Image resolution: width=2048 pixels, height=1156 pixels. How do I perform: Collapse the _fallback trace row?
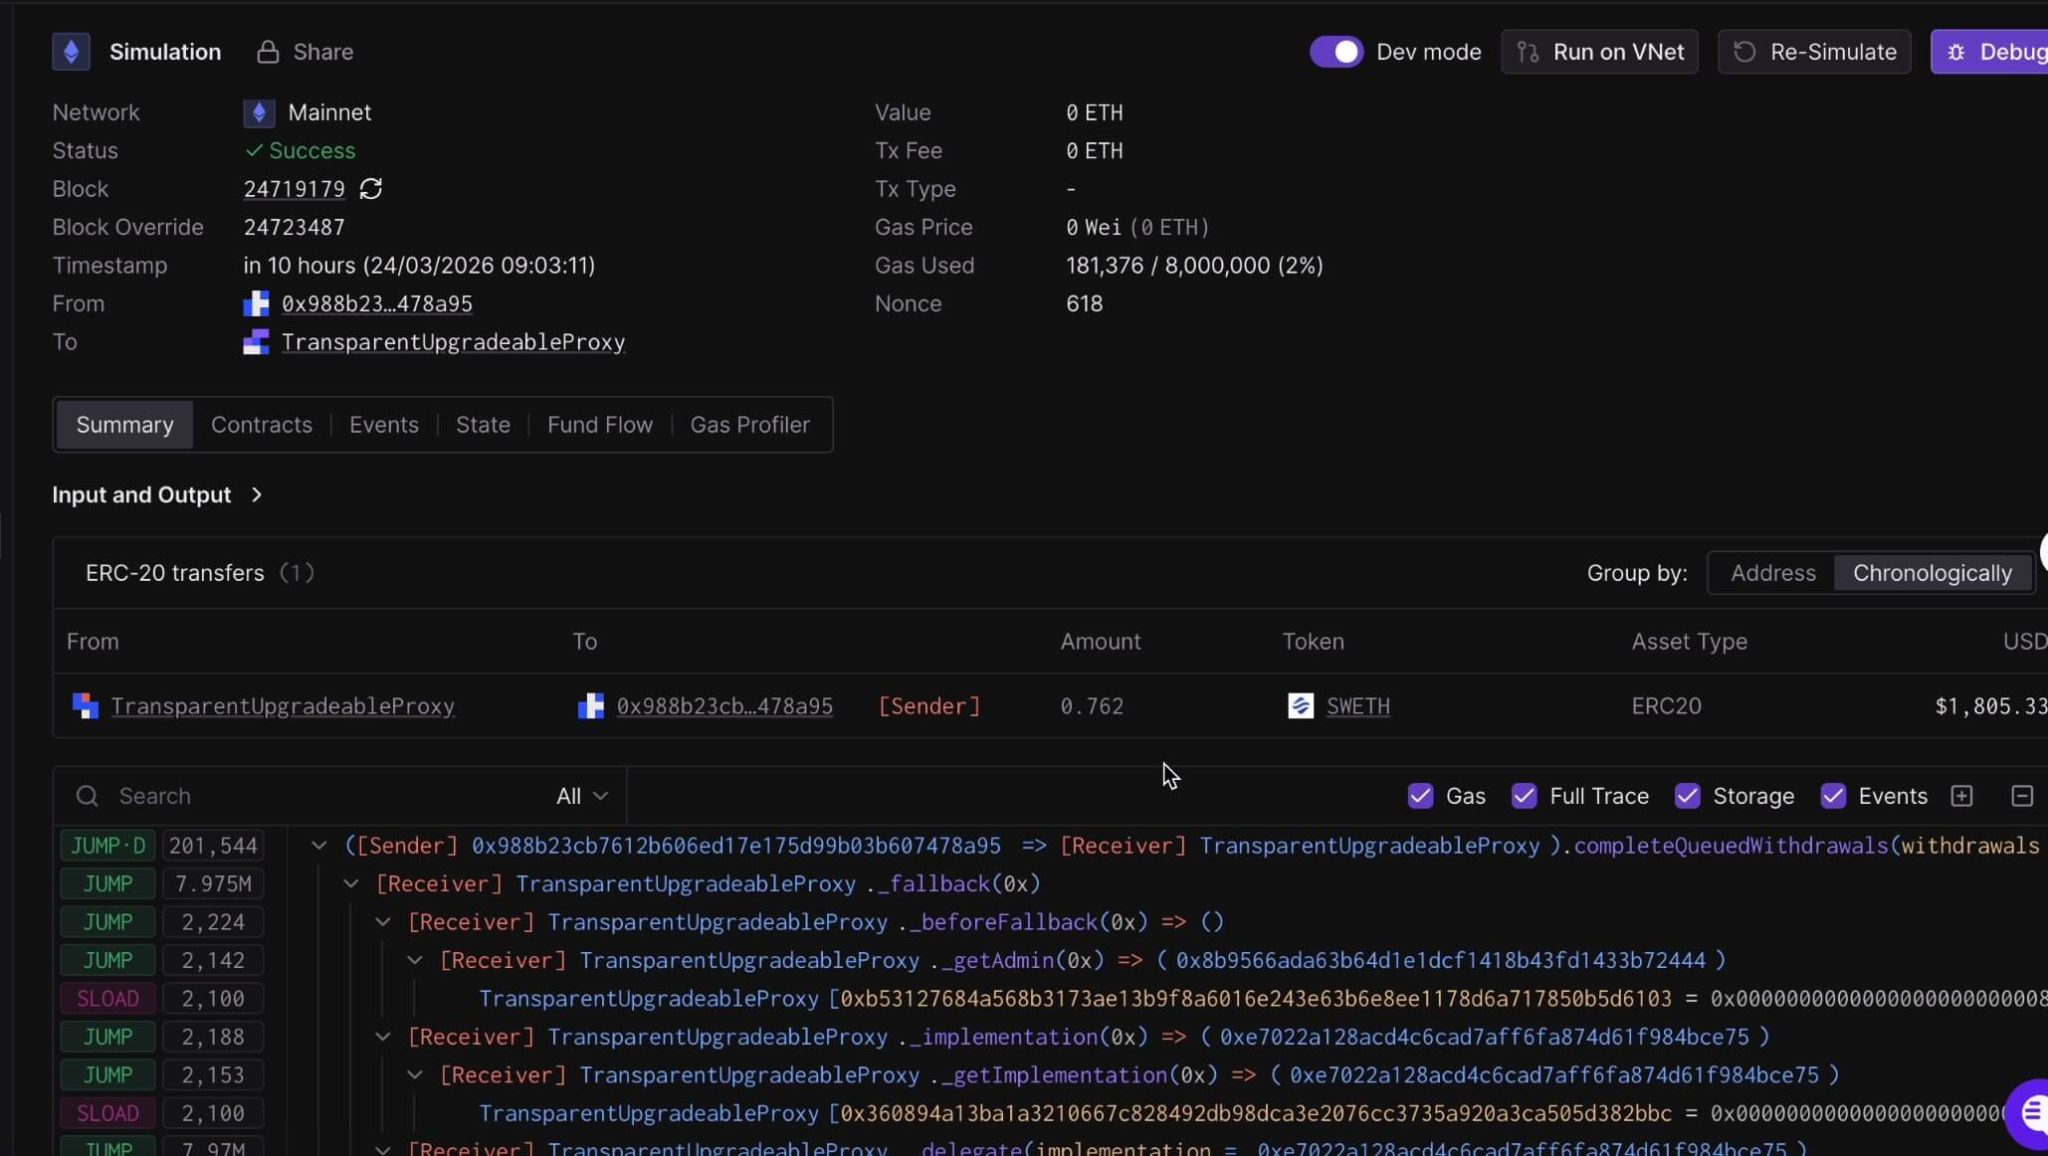click(351, 884)
